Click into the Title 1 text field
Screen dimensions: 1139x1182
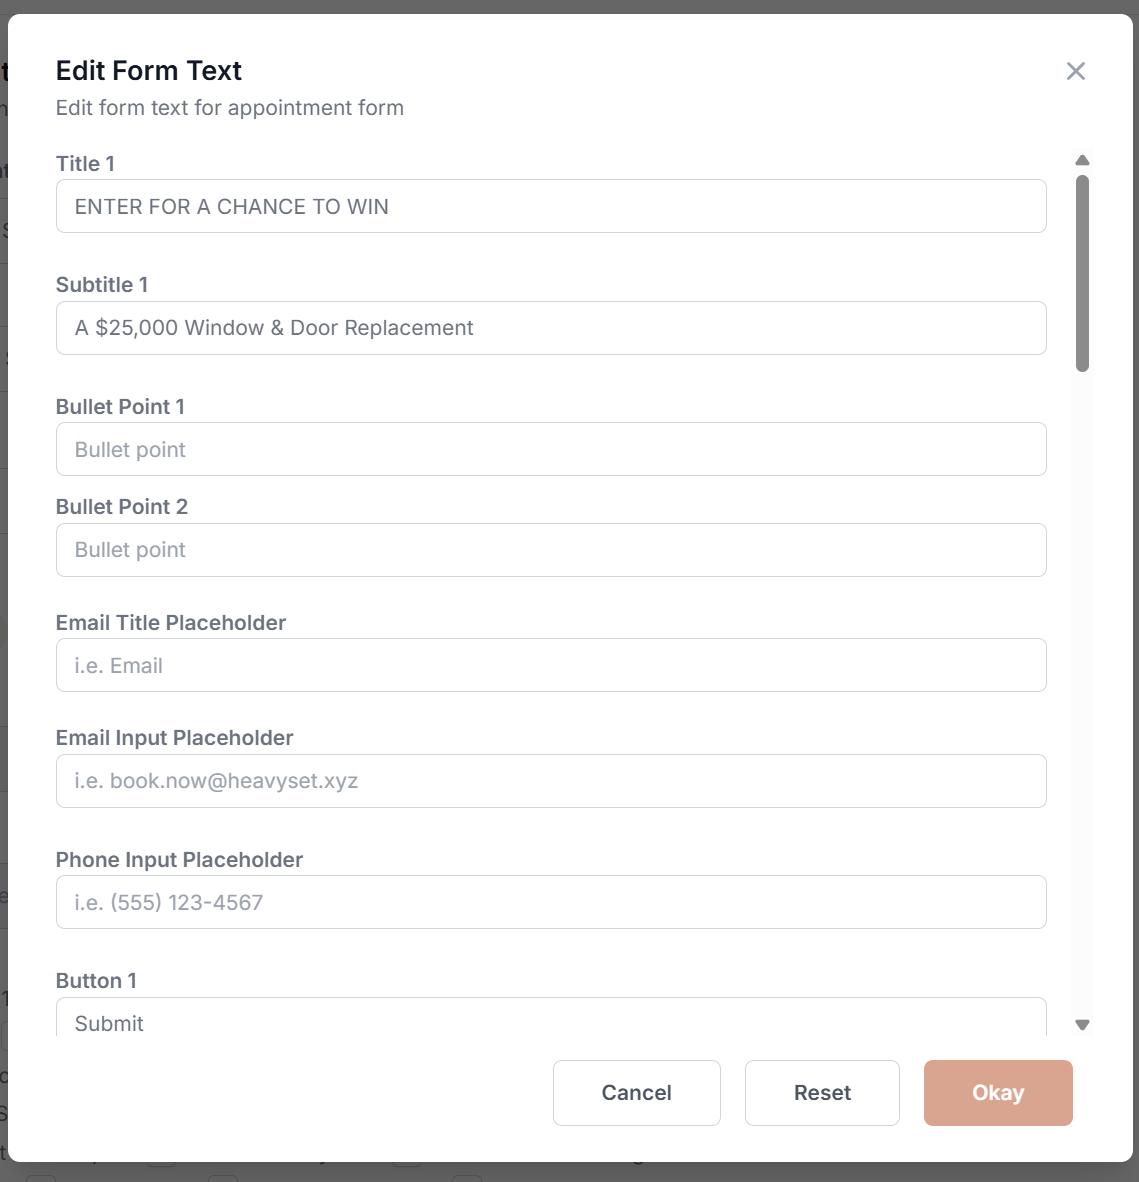550,206
